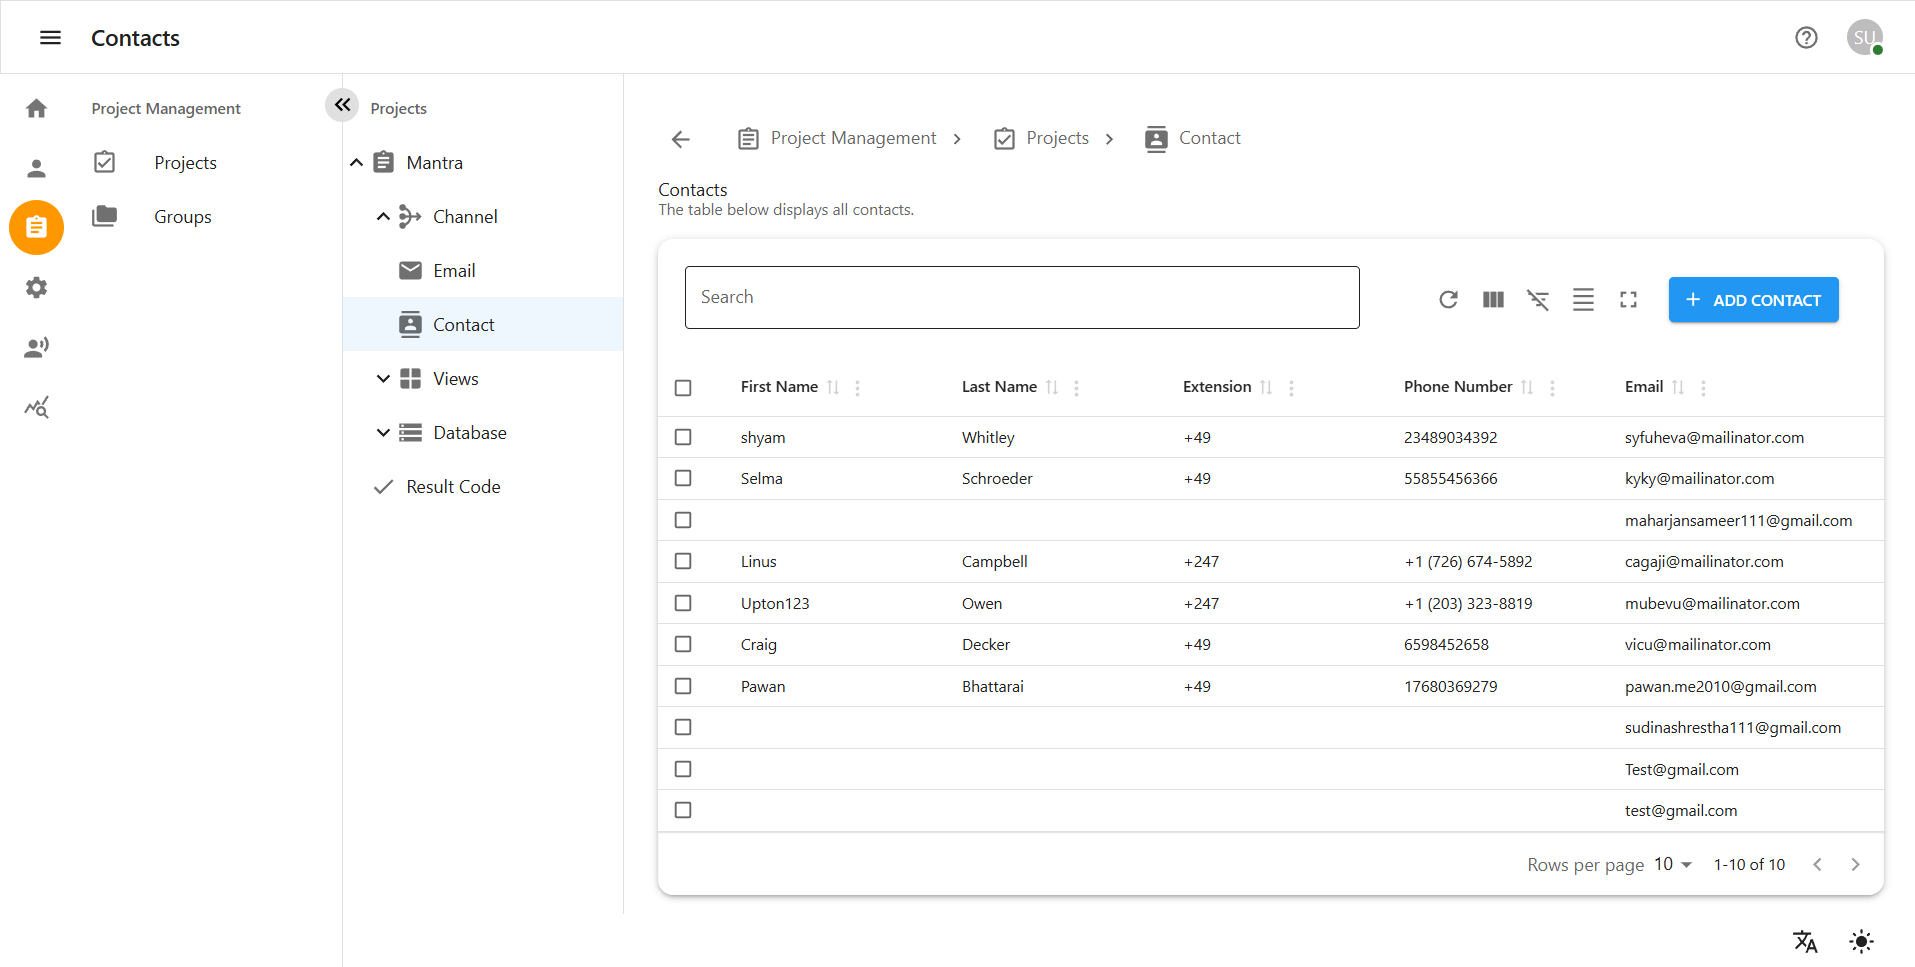This screenshot has width=1915, height=967.
Task: Switch to the Email section under Channel
Action: point(455,270)
